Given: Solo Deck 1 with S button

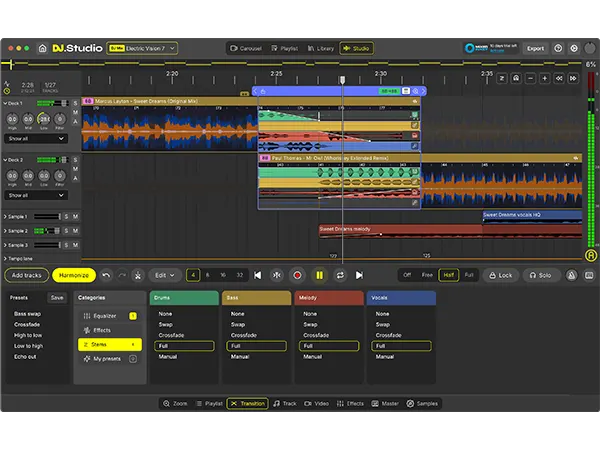Looking at the screenshot, I should tap(75, 103).
